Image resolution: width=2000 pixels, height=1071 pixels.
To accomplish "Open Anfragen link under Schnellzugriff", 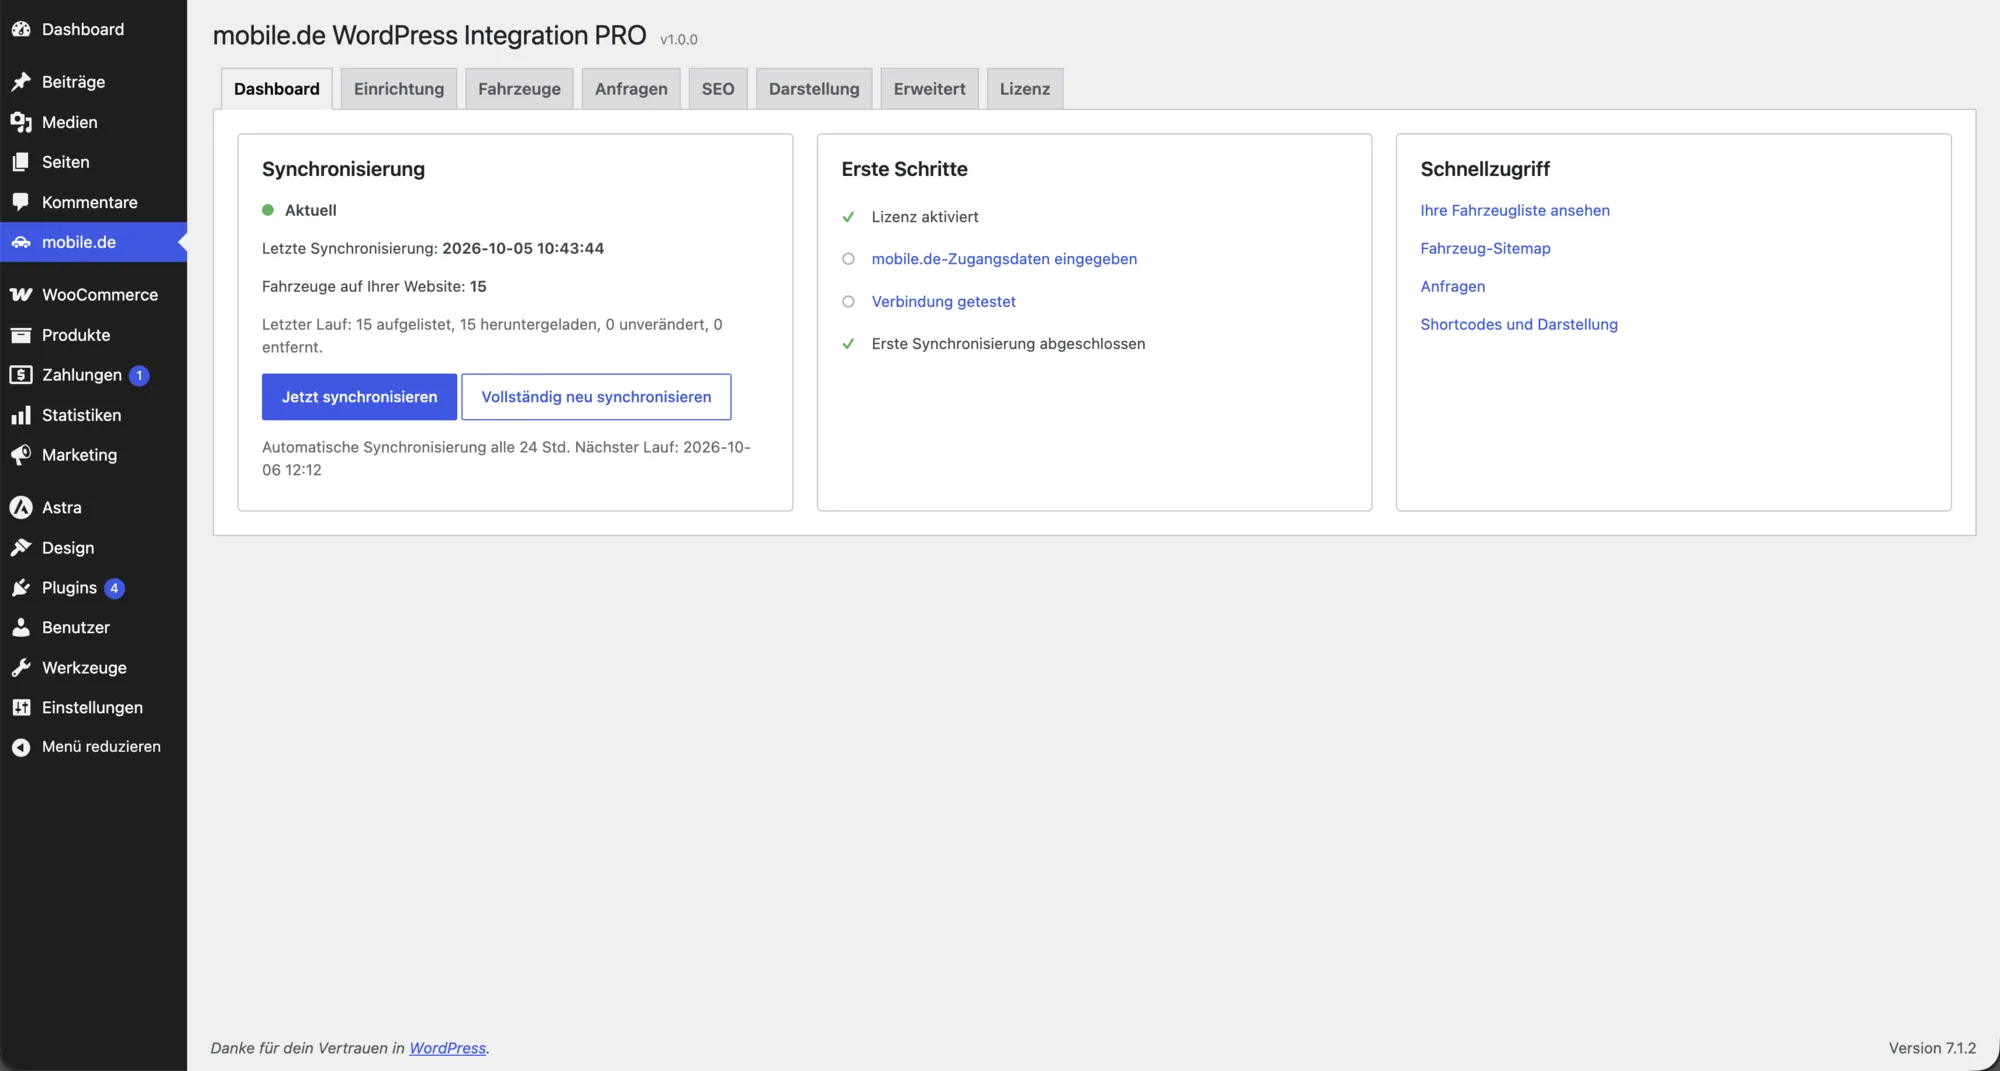I will (1453, 287).
